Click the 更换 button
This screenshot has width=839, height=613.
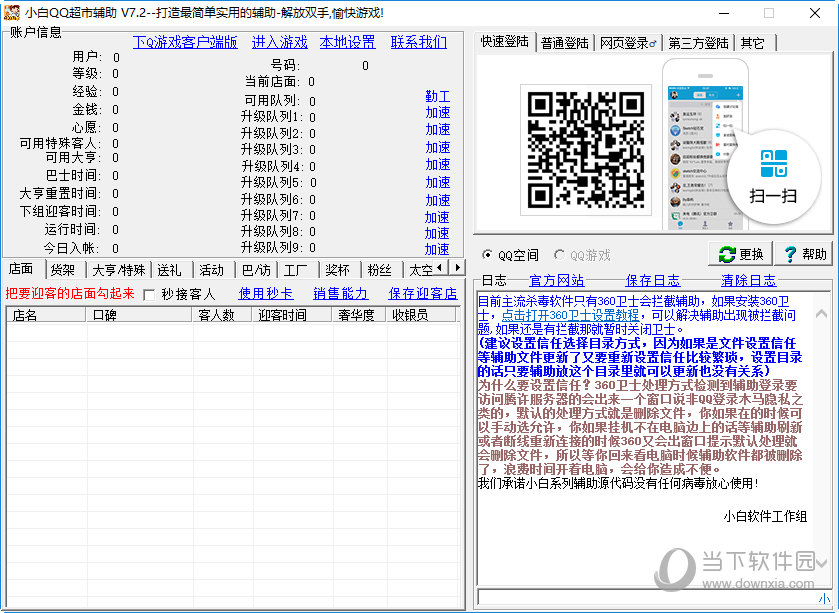[741, 254]
